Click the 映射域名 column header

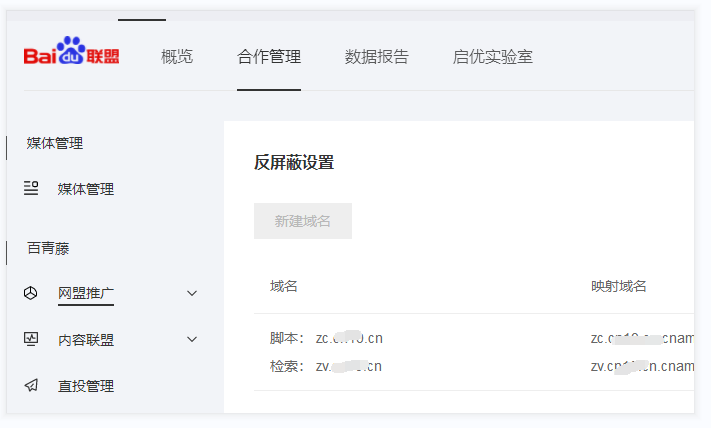click(618, 286)
